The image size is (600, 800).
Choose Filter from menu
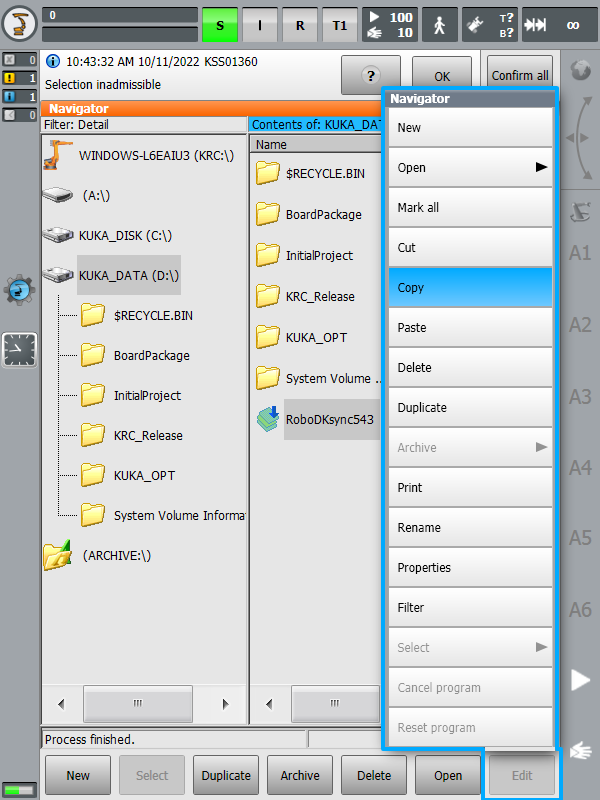470,608
